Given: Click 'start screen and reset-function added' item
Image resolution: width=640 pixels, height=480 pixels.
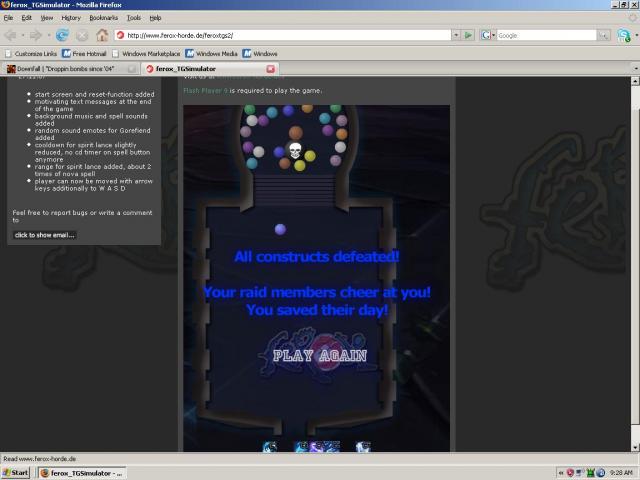Looking at the screenshot, I should point(94,94).
